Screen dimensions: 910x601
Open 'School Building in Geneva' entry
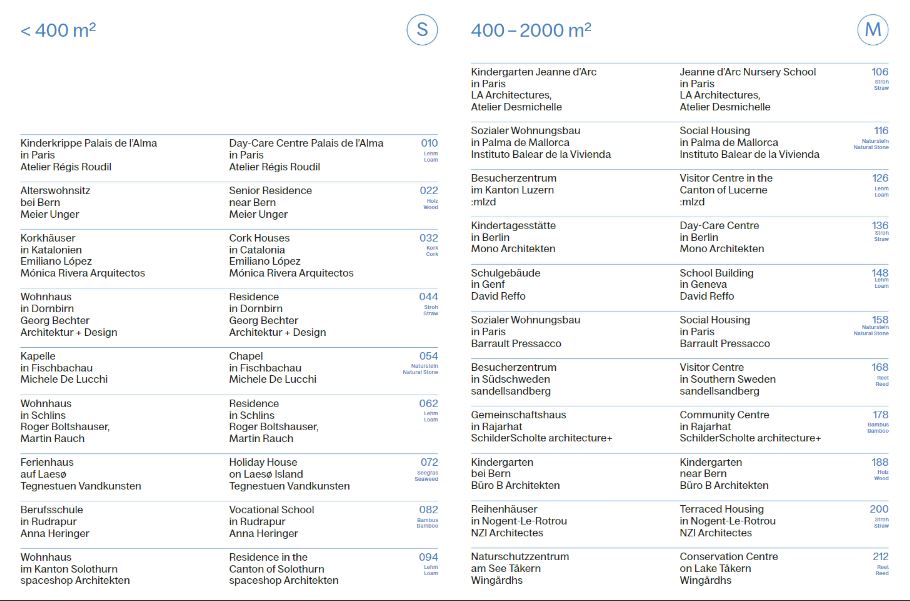(716, 273)
